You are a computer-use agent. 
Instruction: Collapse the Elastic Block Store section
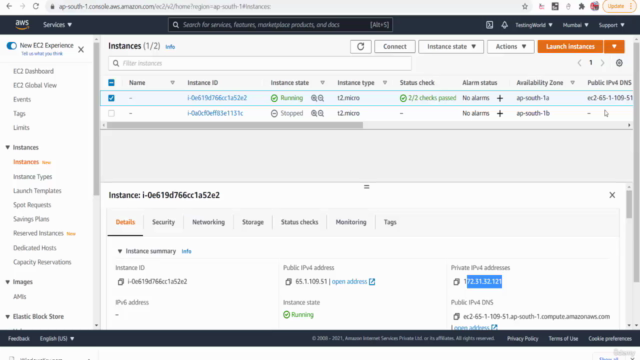(7, 317)
